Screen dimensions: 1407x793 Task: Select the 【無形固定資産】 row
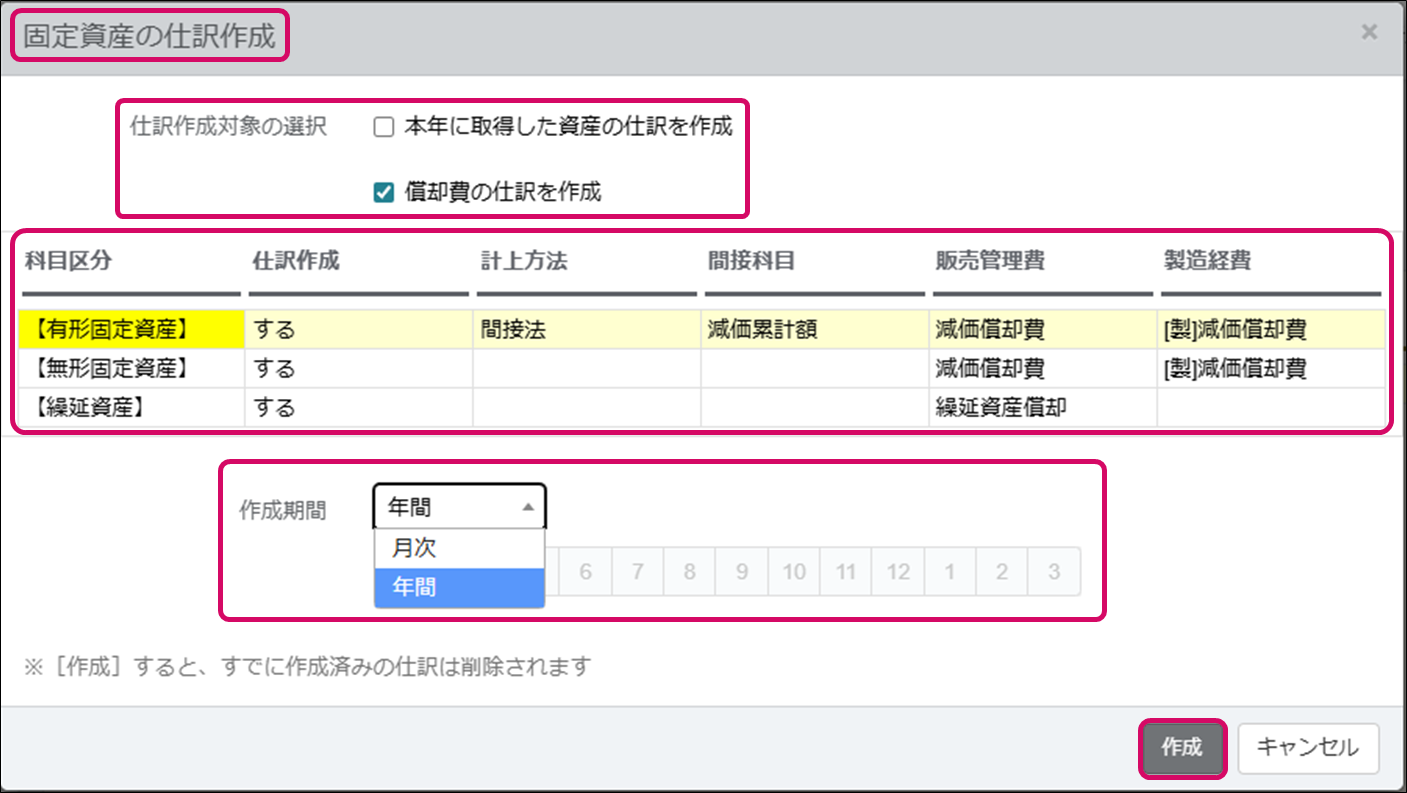[x=130, y=369]
